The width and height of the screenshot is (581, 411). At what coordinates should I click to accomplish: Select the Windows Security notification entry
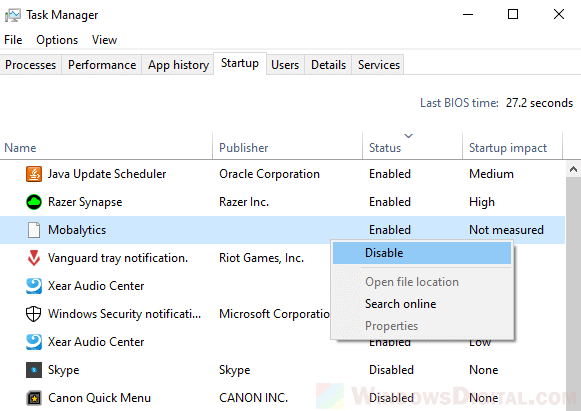(124, 314)
